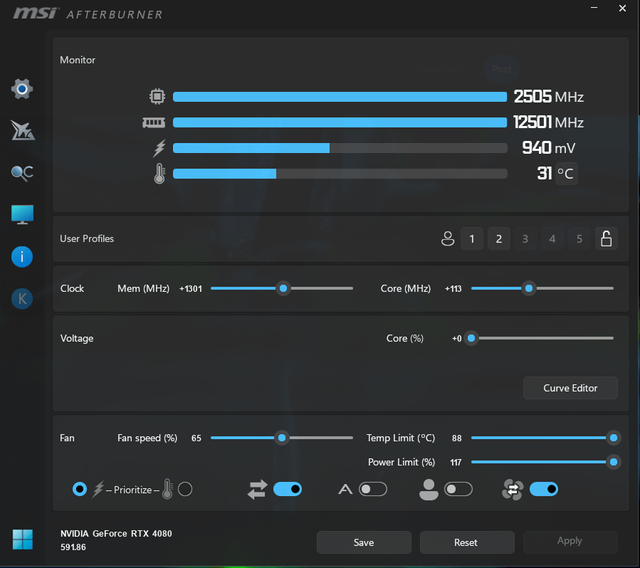Open the hardware monitor screen icon

pyautogui.click(x=22, y=214)
